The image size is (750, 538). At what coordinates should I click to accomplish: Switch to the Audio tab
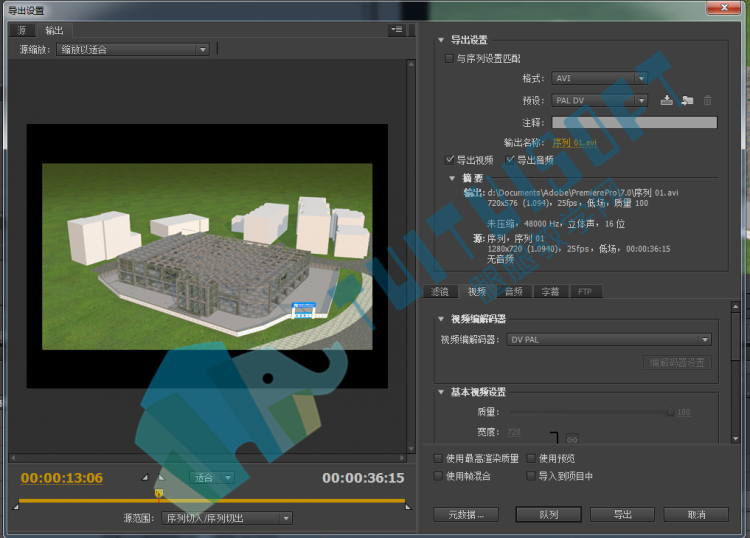(514, 291)
